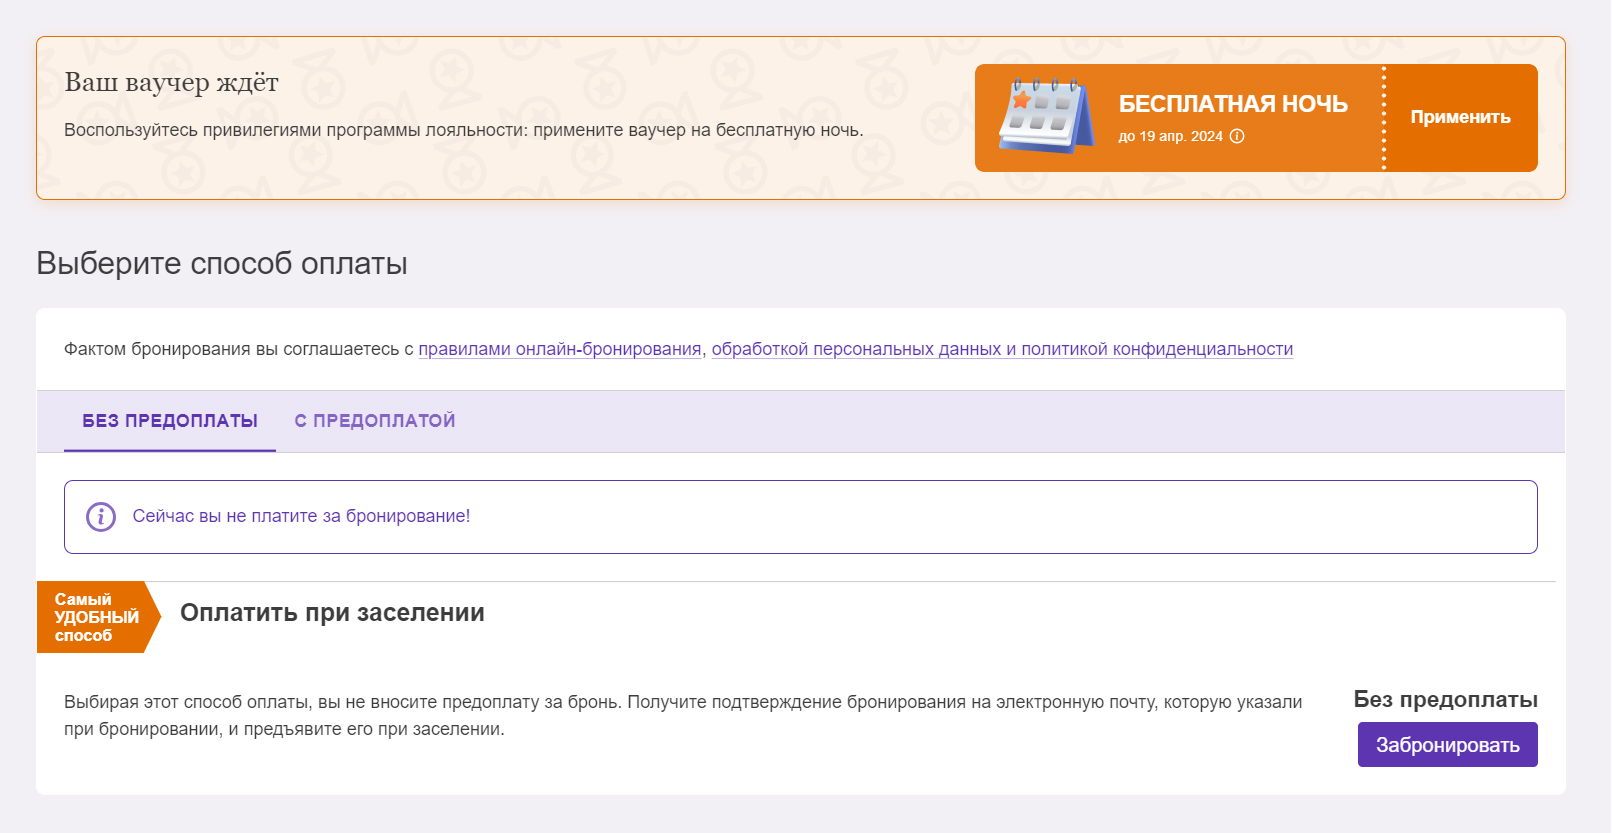Viewport: 1612px width, 833px height.
Task: Click the calendar voucher icon
Action: [1045, 115]
